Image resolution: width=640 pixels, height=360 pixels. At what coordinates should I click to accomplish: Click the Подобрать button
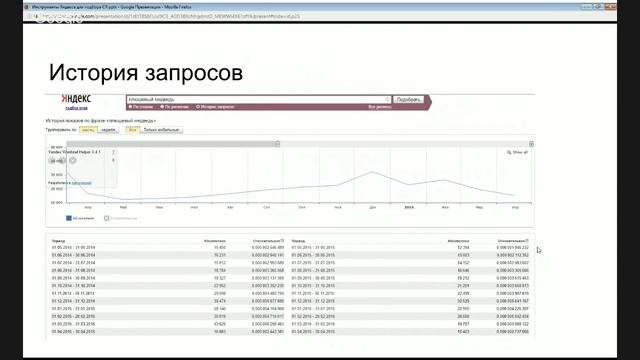tap(408, 100)
